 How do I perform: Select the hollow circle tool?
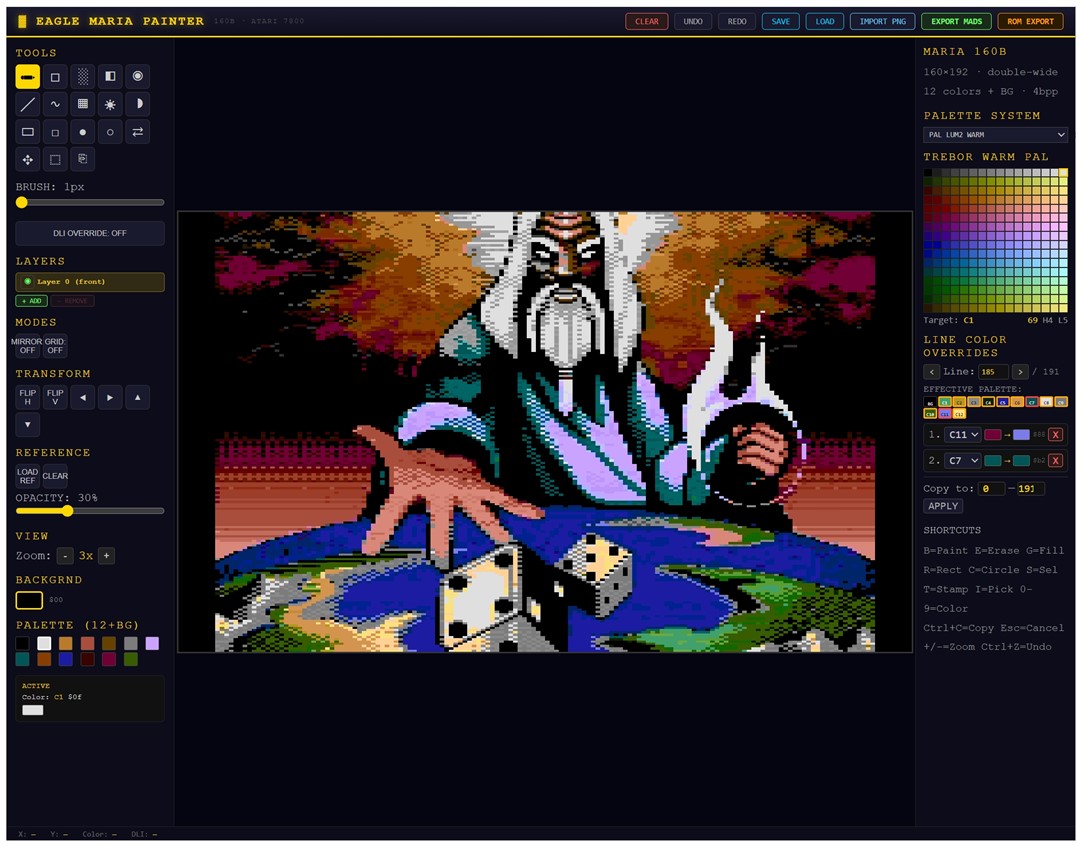click(x=110, y=131)
